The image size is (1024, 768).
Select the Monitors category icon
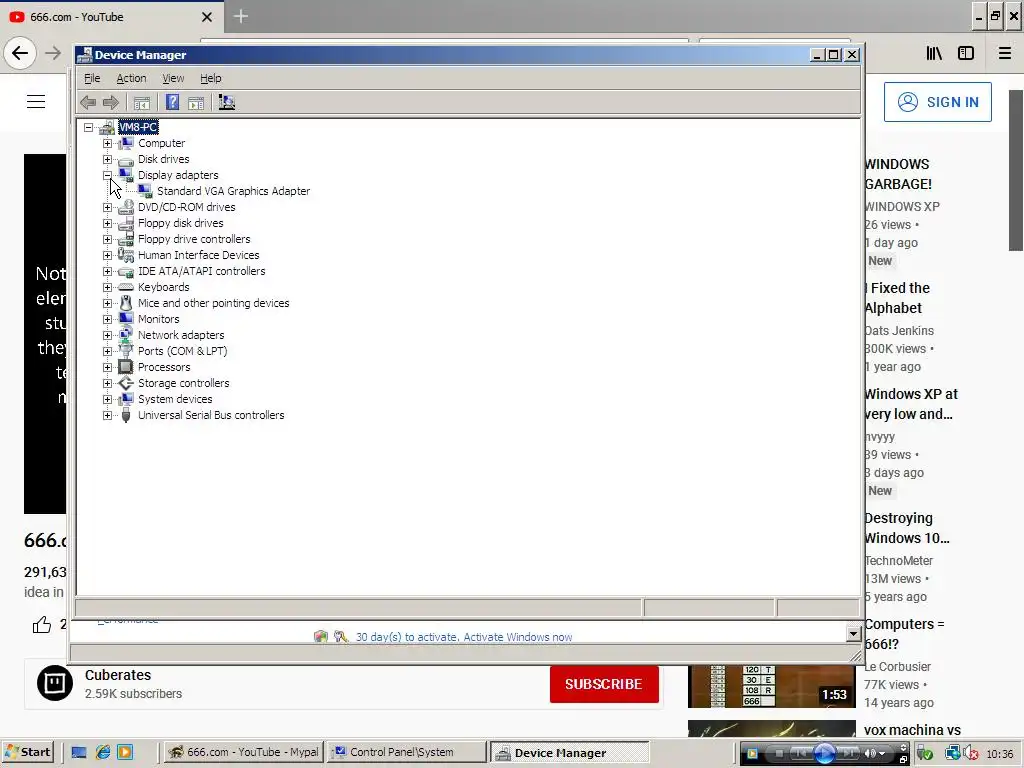[126, 319]
